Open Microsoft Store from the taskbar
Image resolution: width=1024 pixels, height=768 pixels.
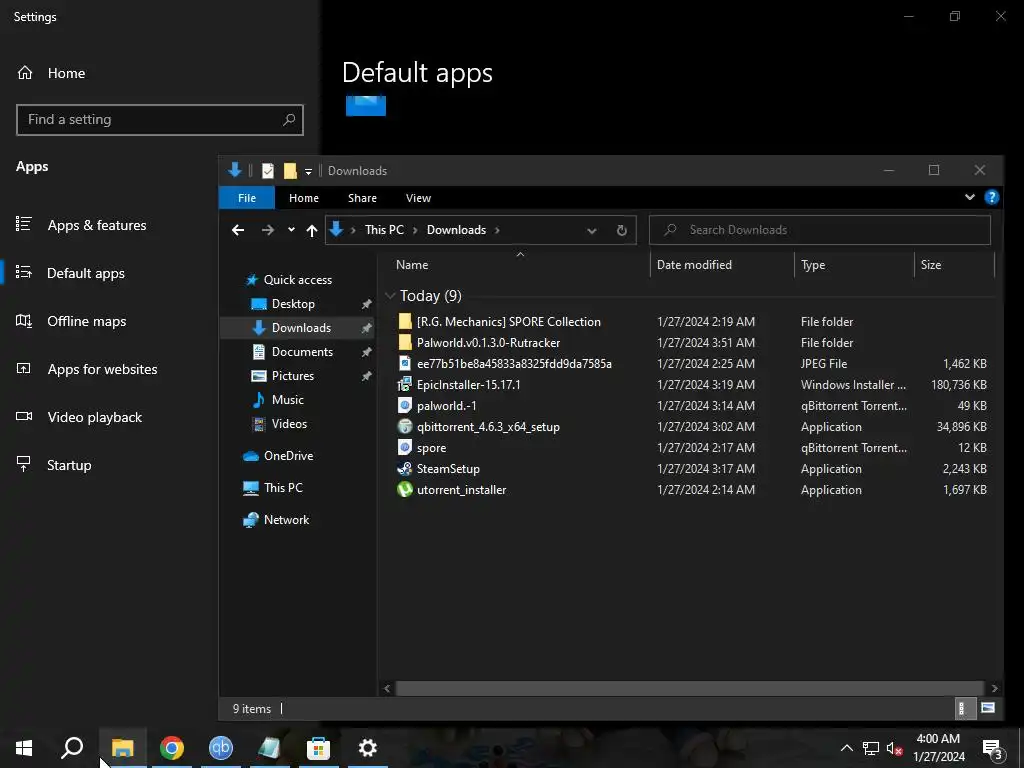(x=319, y=748)
